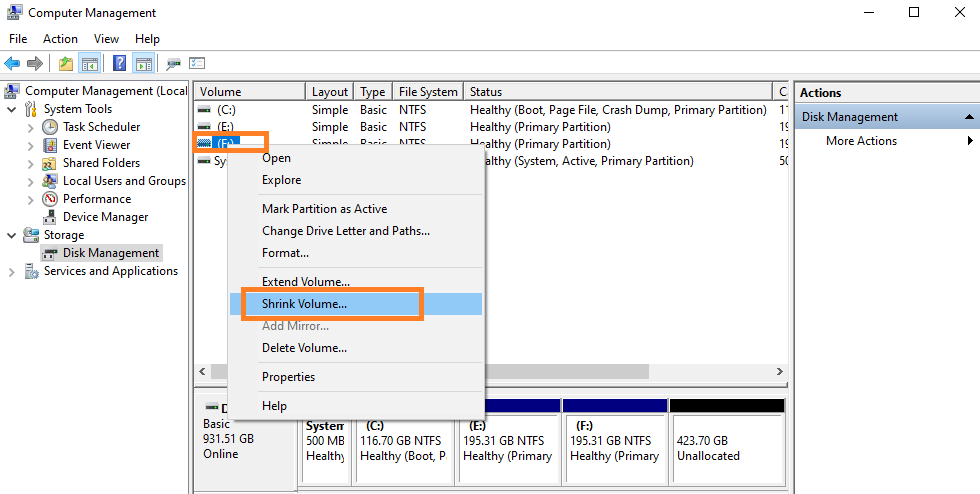
Task: Click the System Tools wrench icon
Action: 31,109
